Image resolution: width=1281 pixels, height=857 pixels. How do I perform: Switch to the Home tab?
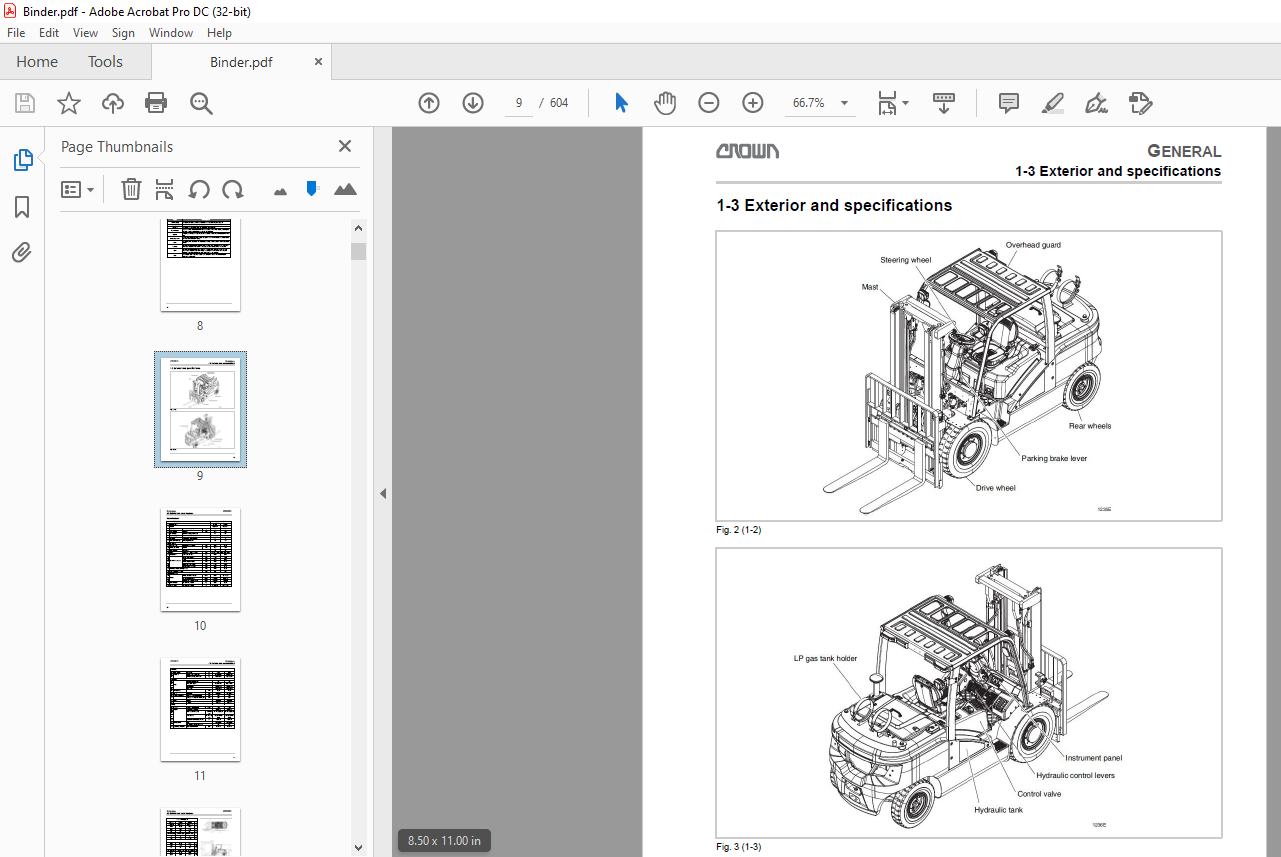coord(37,62)
